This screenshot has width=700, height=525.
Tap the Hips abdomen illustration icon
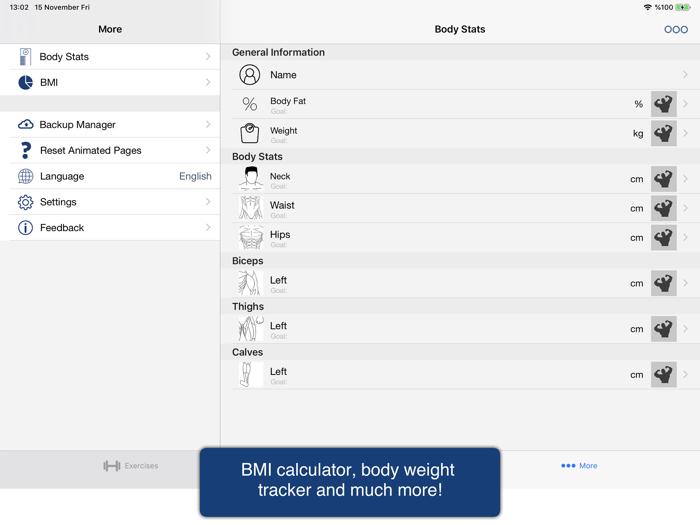[x=250, y=237]
